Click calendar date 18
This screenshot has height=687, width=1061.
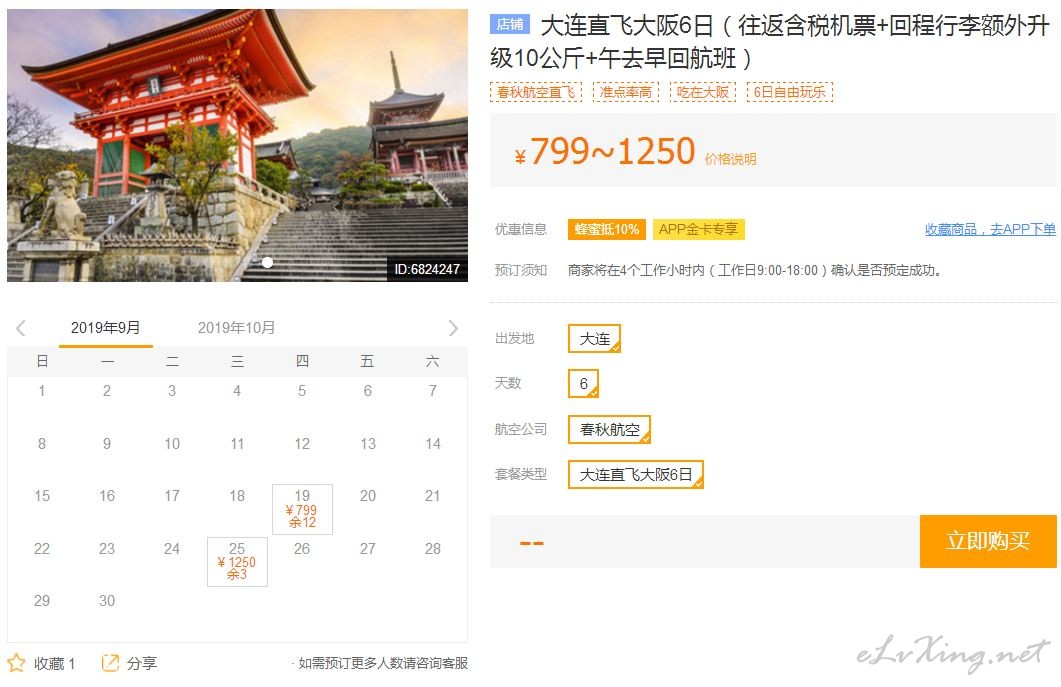(237, 496)
